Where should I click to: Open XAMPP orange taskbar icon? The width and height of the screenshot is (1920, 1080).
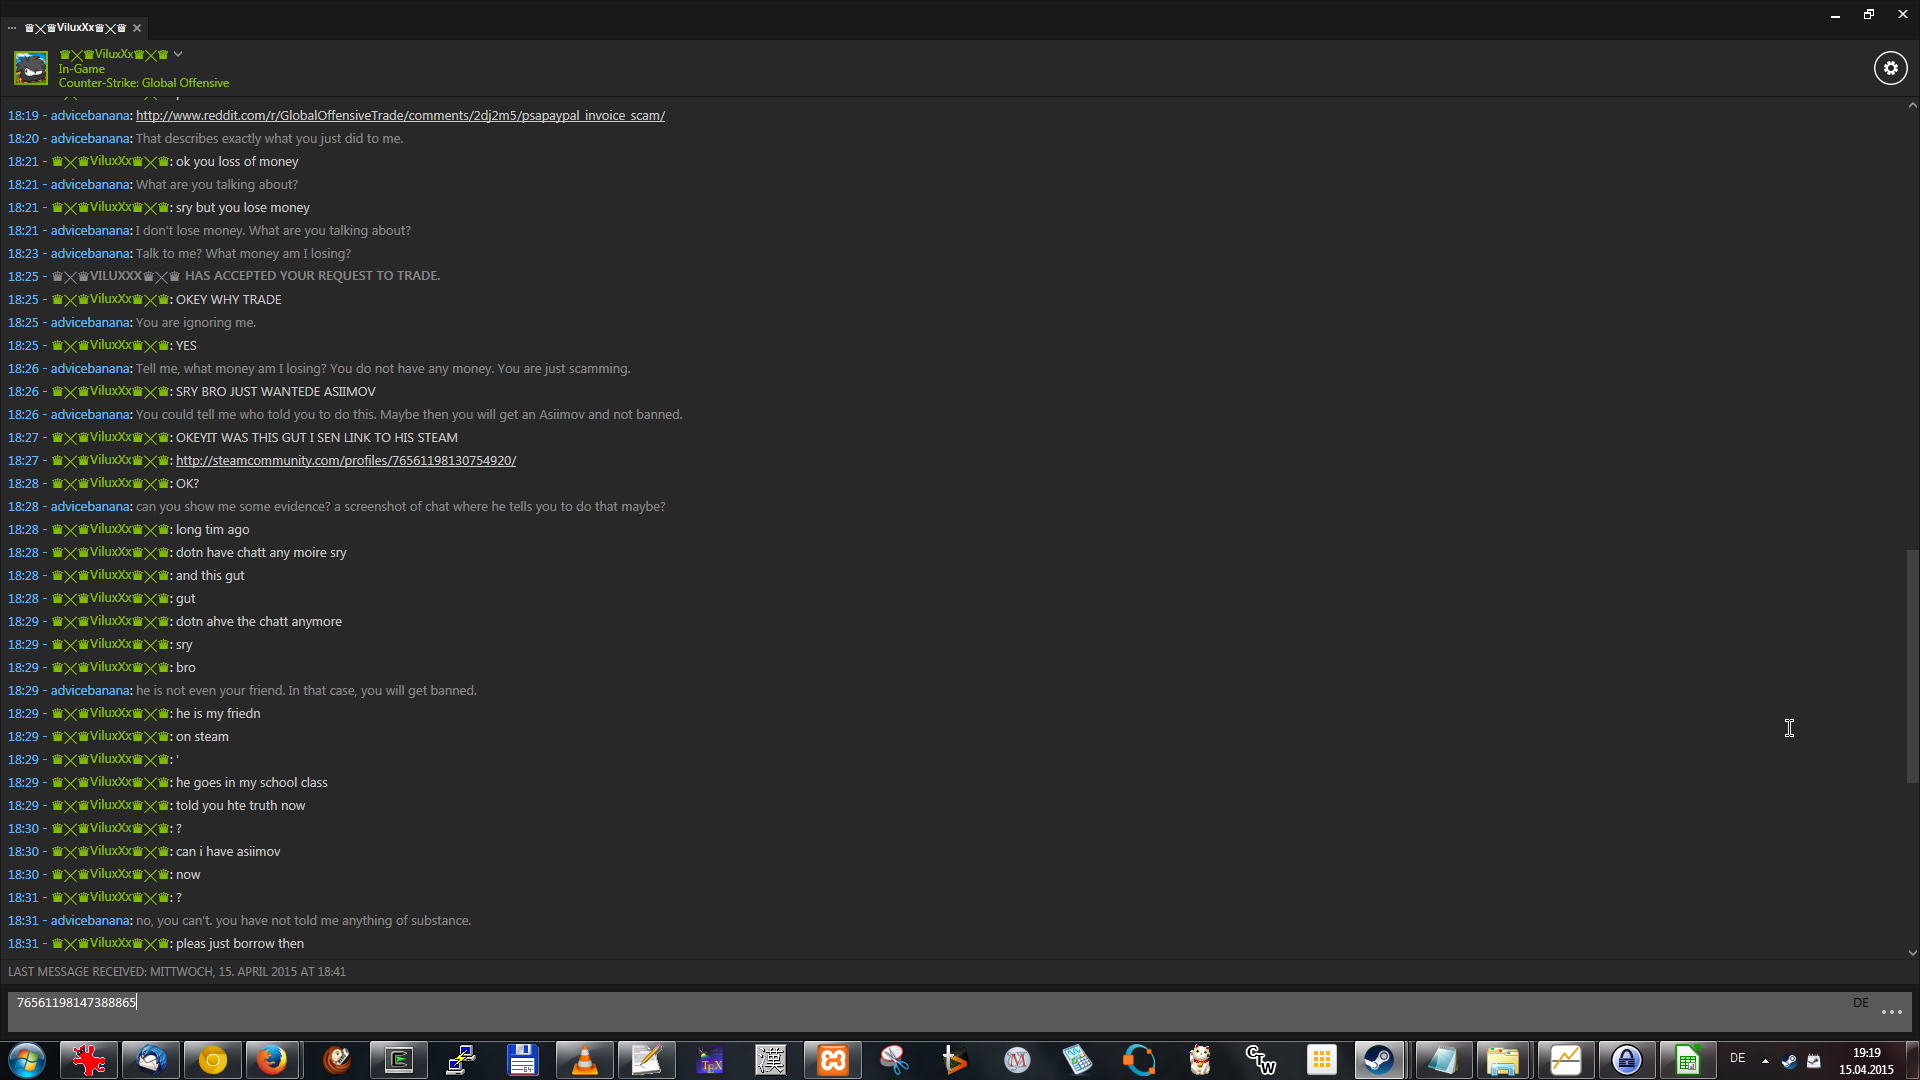[x=832, y=1060]
